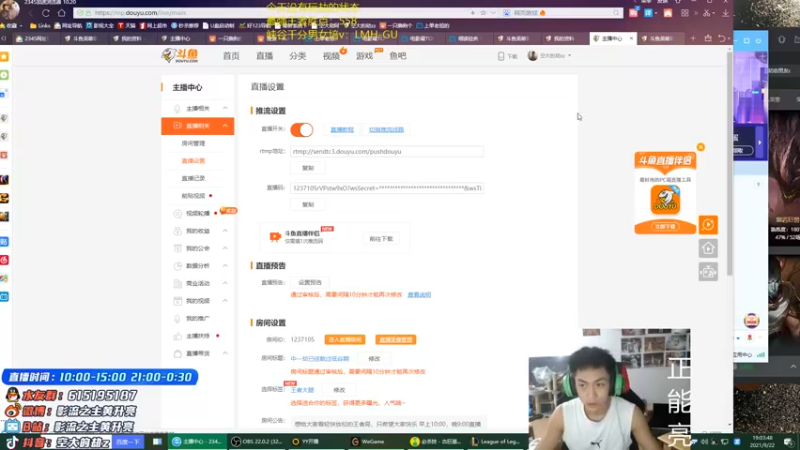
Task: Open 主播扶持 in the sidebar
Action: point(197,336)
